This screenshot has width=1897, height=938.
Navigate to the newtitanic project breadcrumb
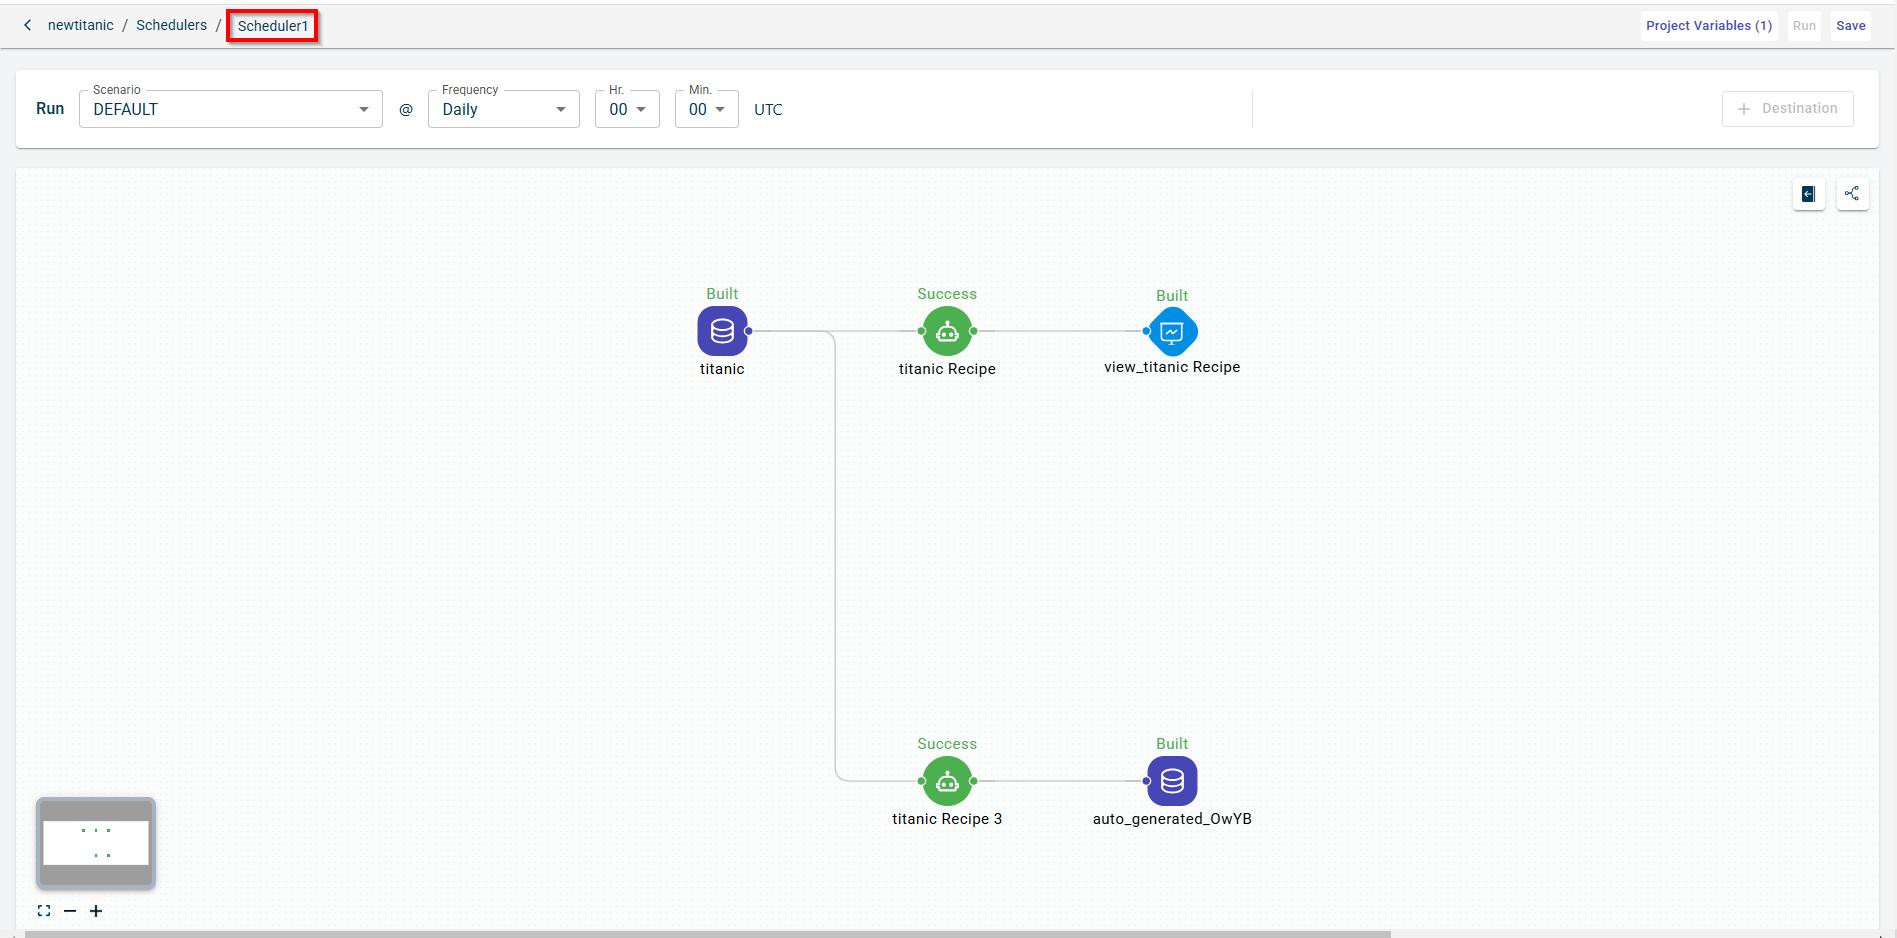click(x=80, y=25)
